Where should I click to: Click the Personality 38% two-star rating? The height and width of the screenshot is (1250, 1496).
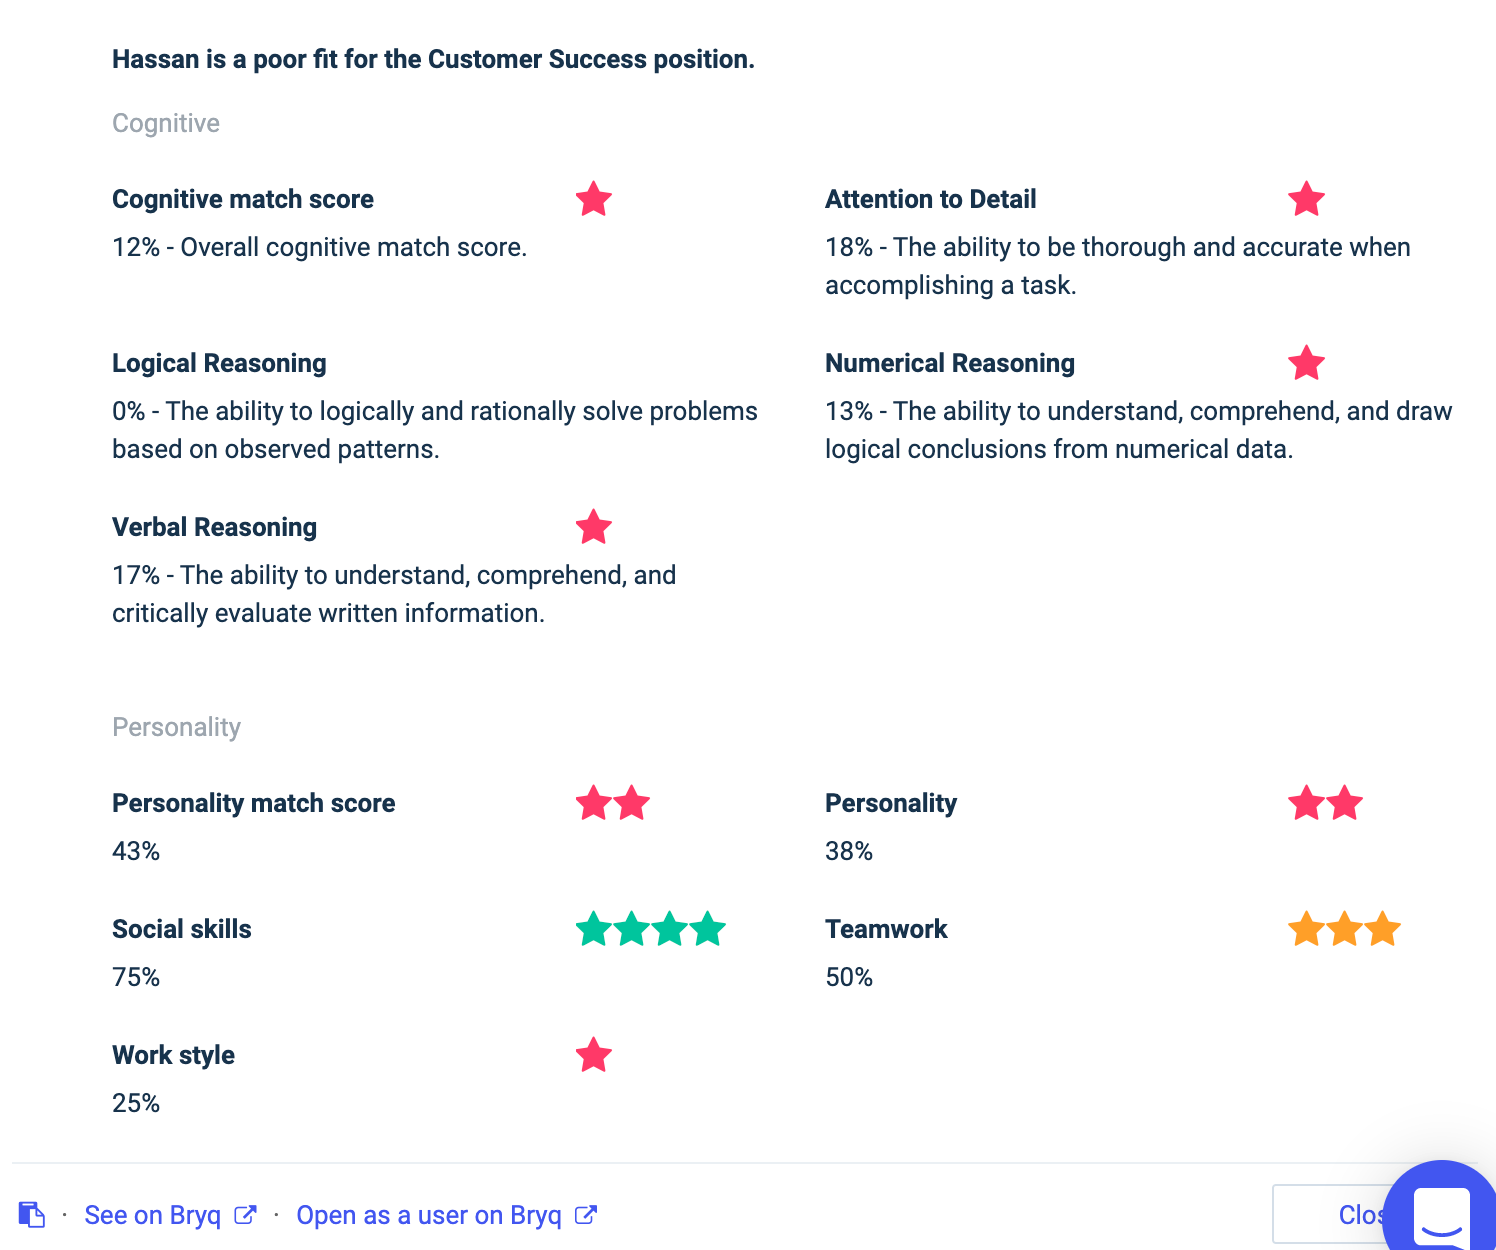click(x=1325, y=803)
